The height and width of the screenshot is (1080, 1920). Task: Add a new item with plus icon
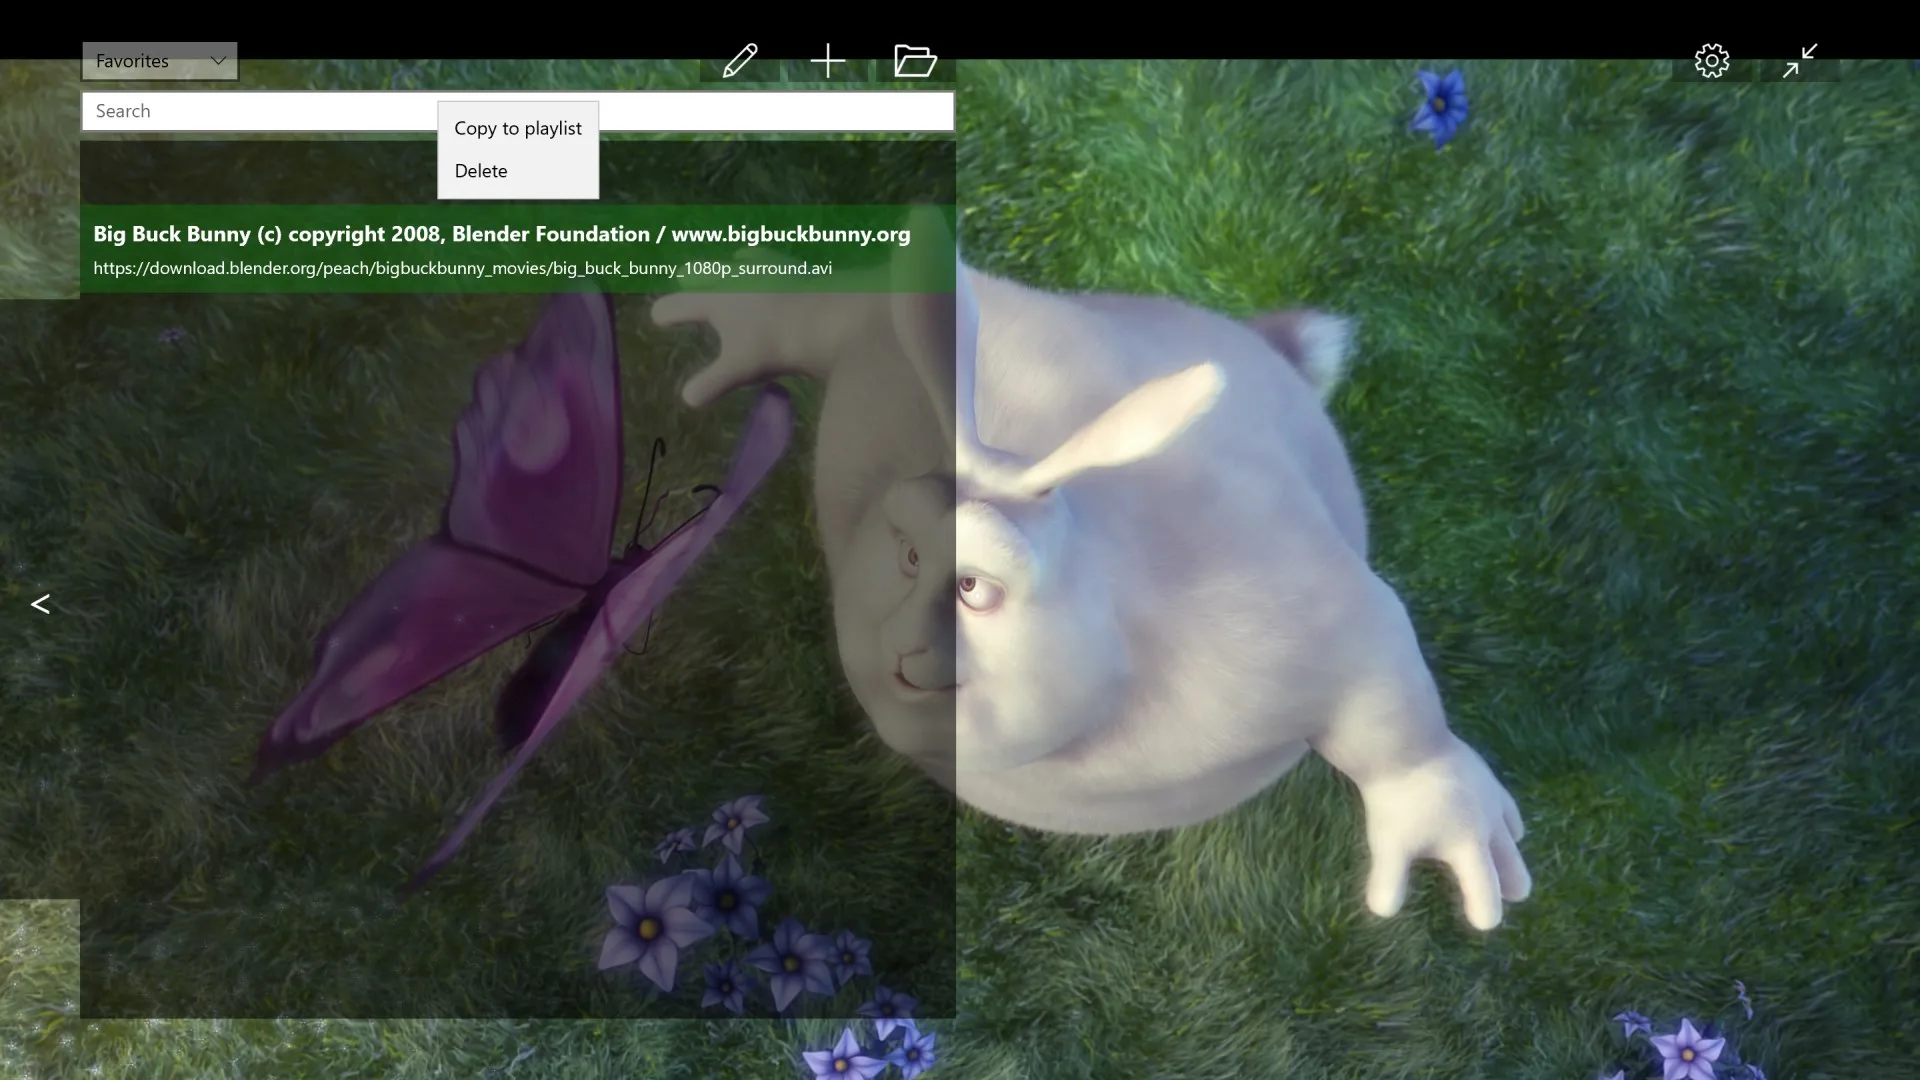coord(828,61)
